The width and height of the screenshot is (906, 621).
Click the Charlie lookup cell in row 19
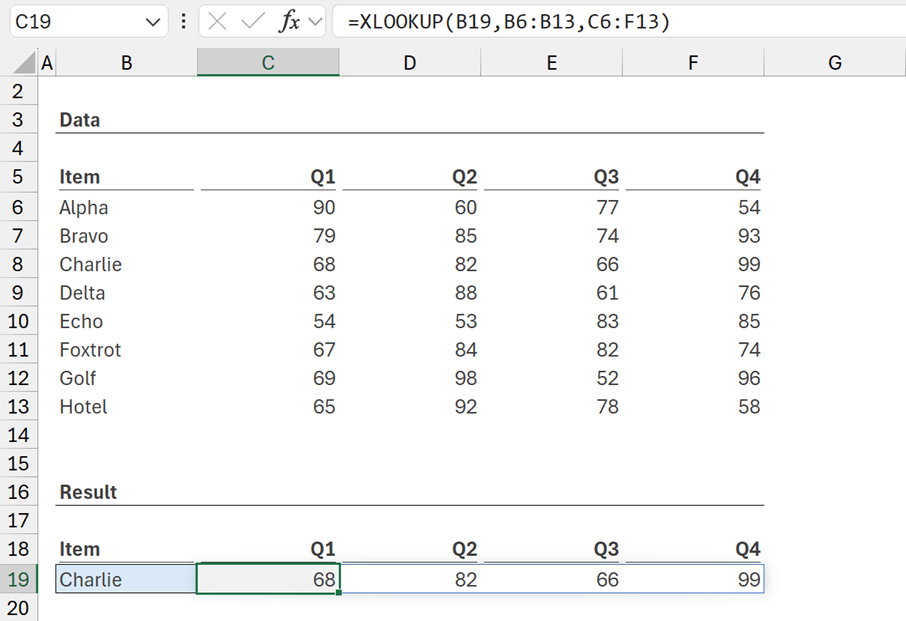125,580
